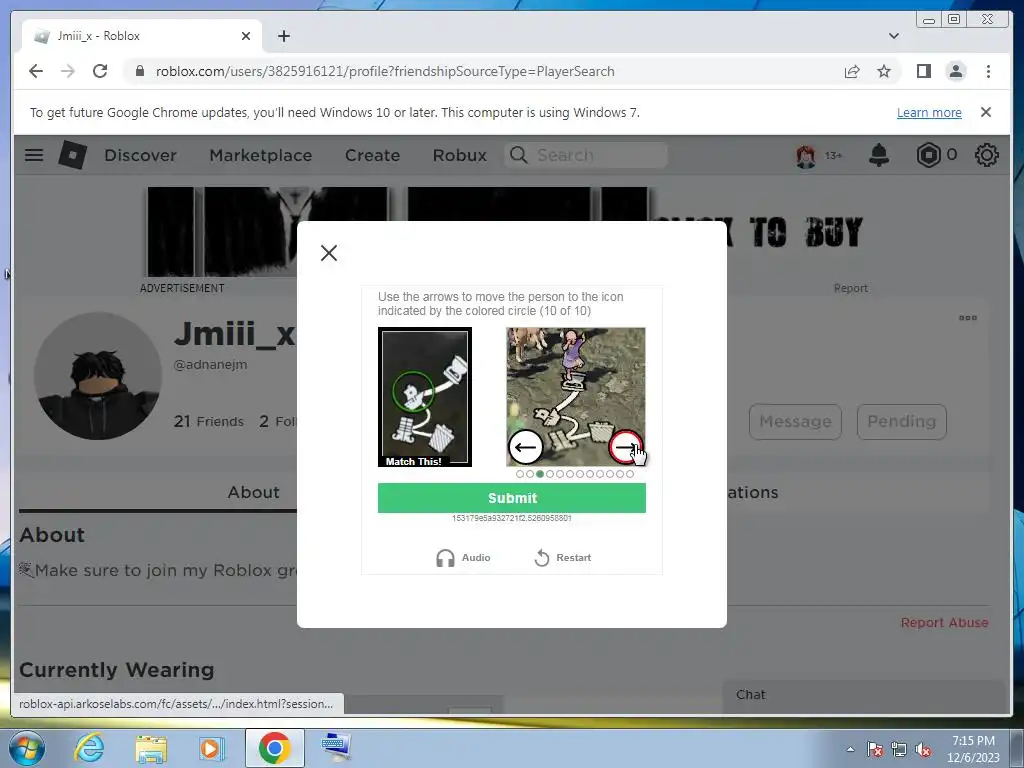Click the Roblox search field

pyautogui.click(x=586, y=155)
